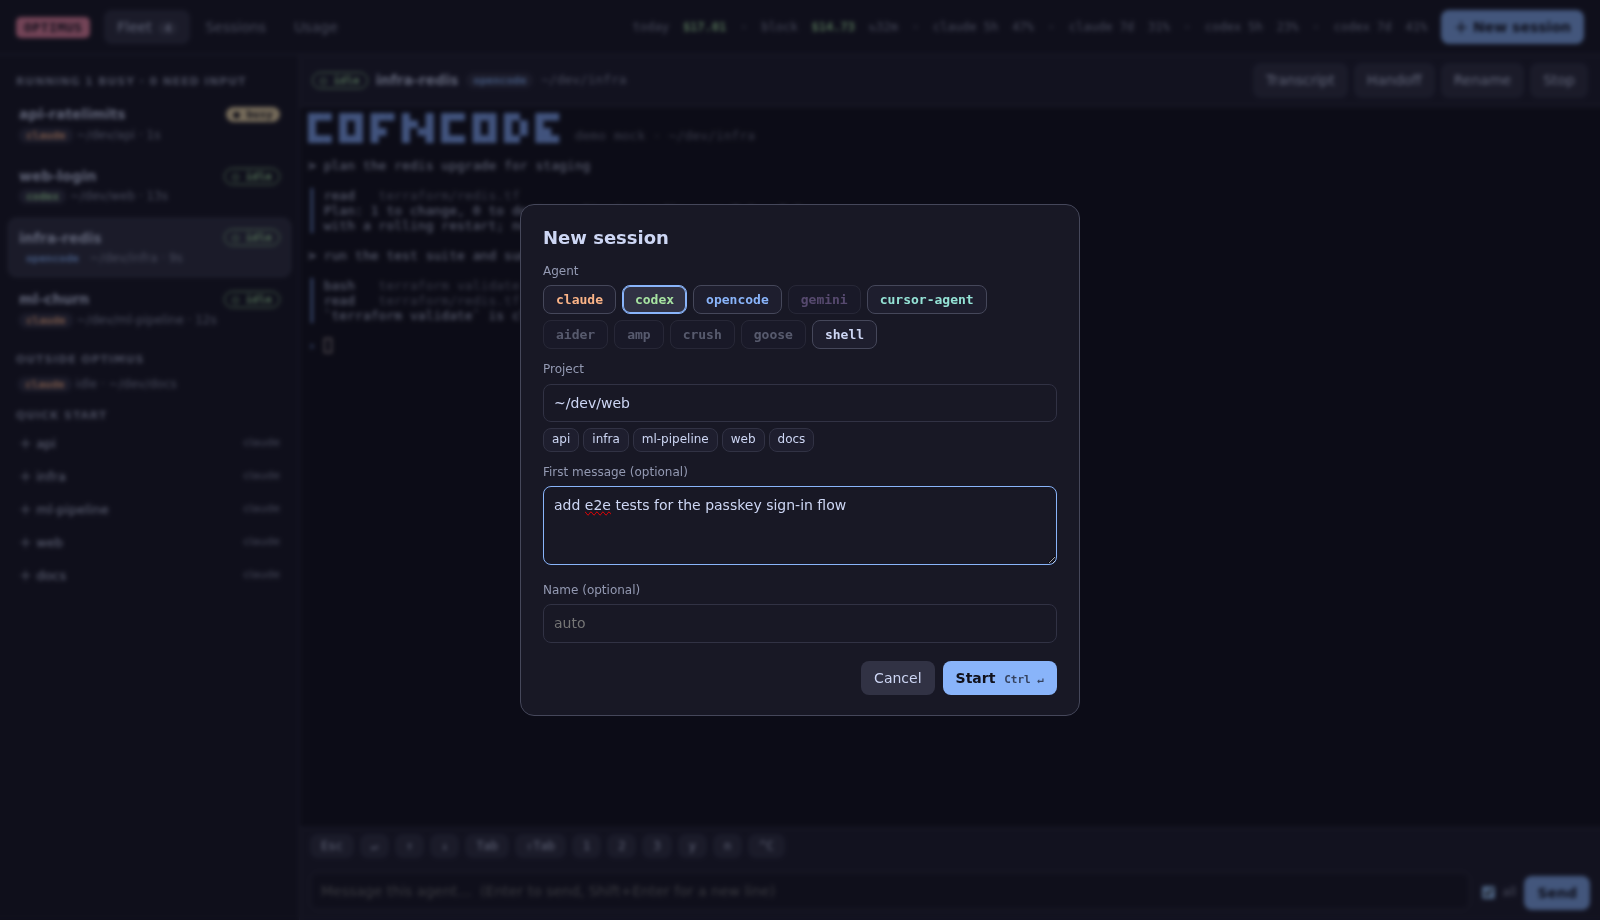This screenshot has height=920, width=1600.
Task: Click the Project path input field
Action: [800, 403]
